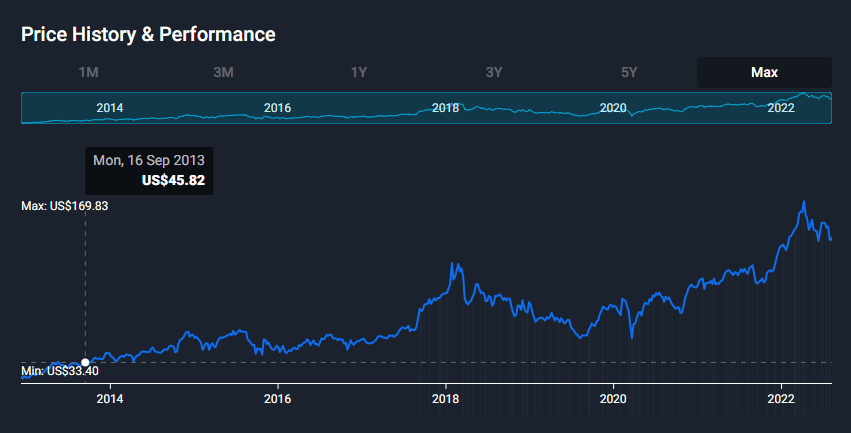The width and height of the screenshot is (851, 433).
Task: Select the 1M time range tab
Action: (x=88, y=72)
